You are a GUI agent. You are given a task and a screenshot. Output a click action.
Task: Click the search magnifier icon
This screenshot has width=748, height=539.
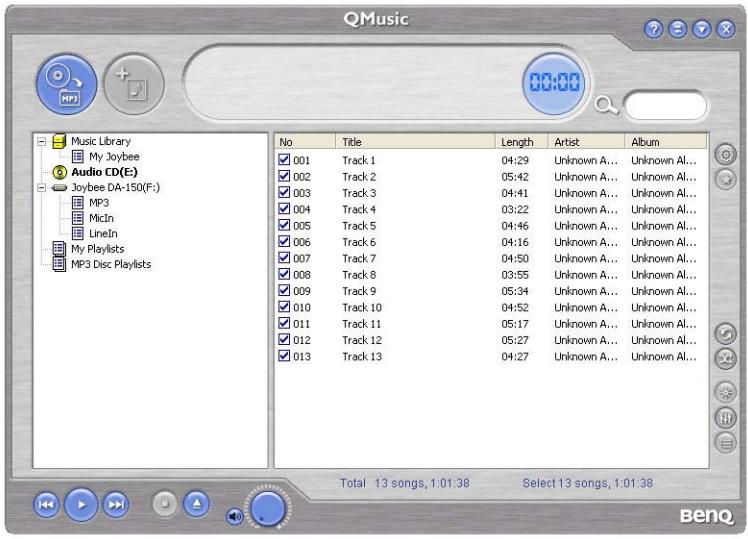click(x=606, y=105)
